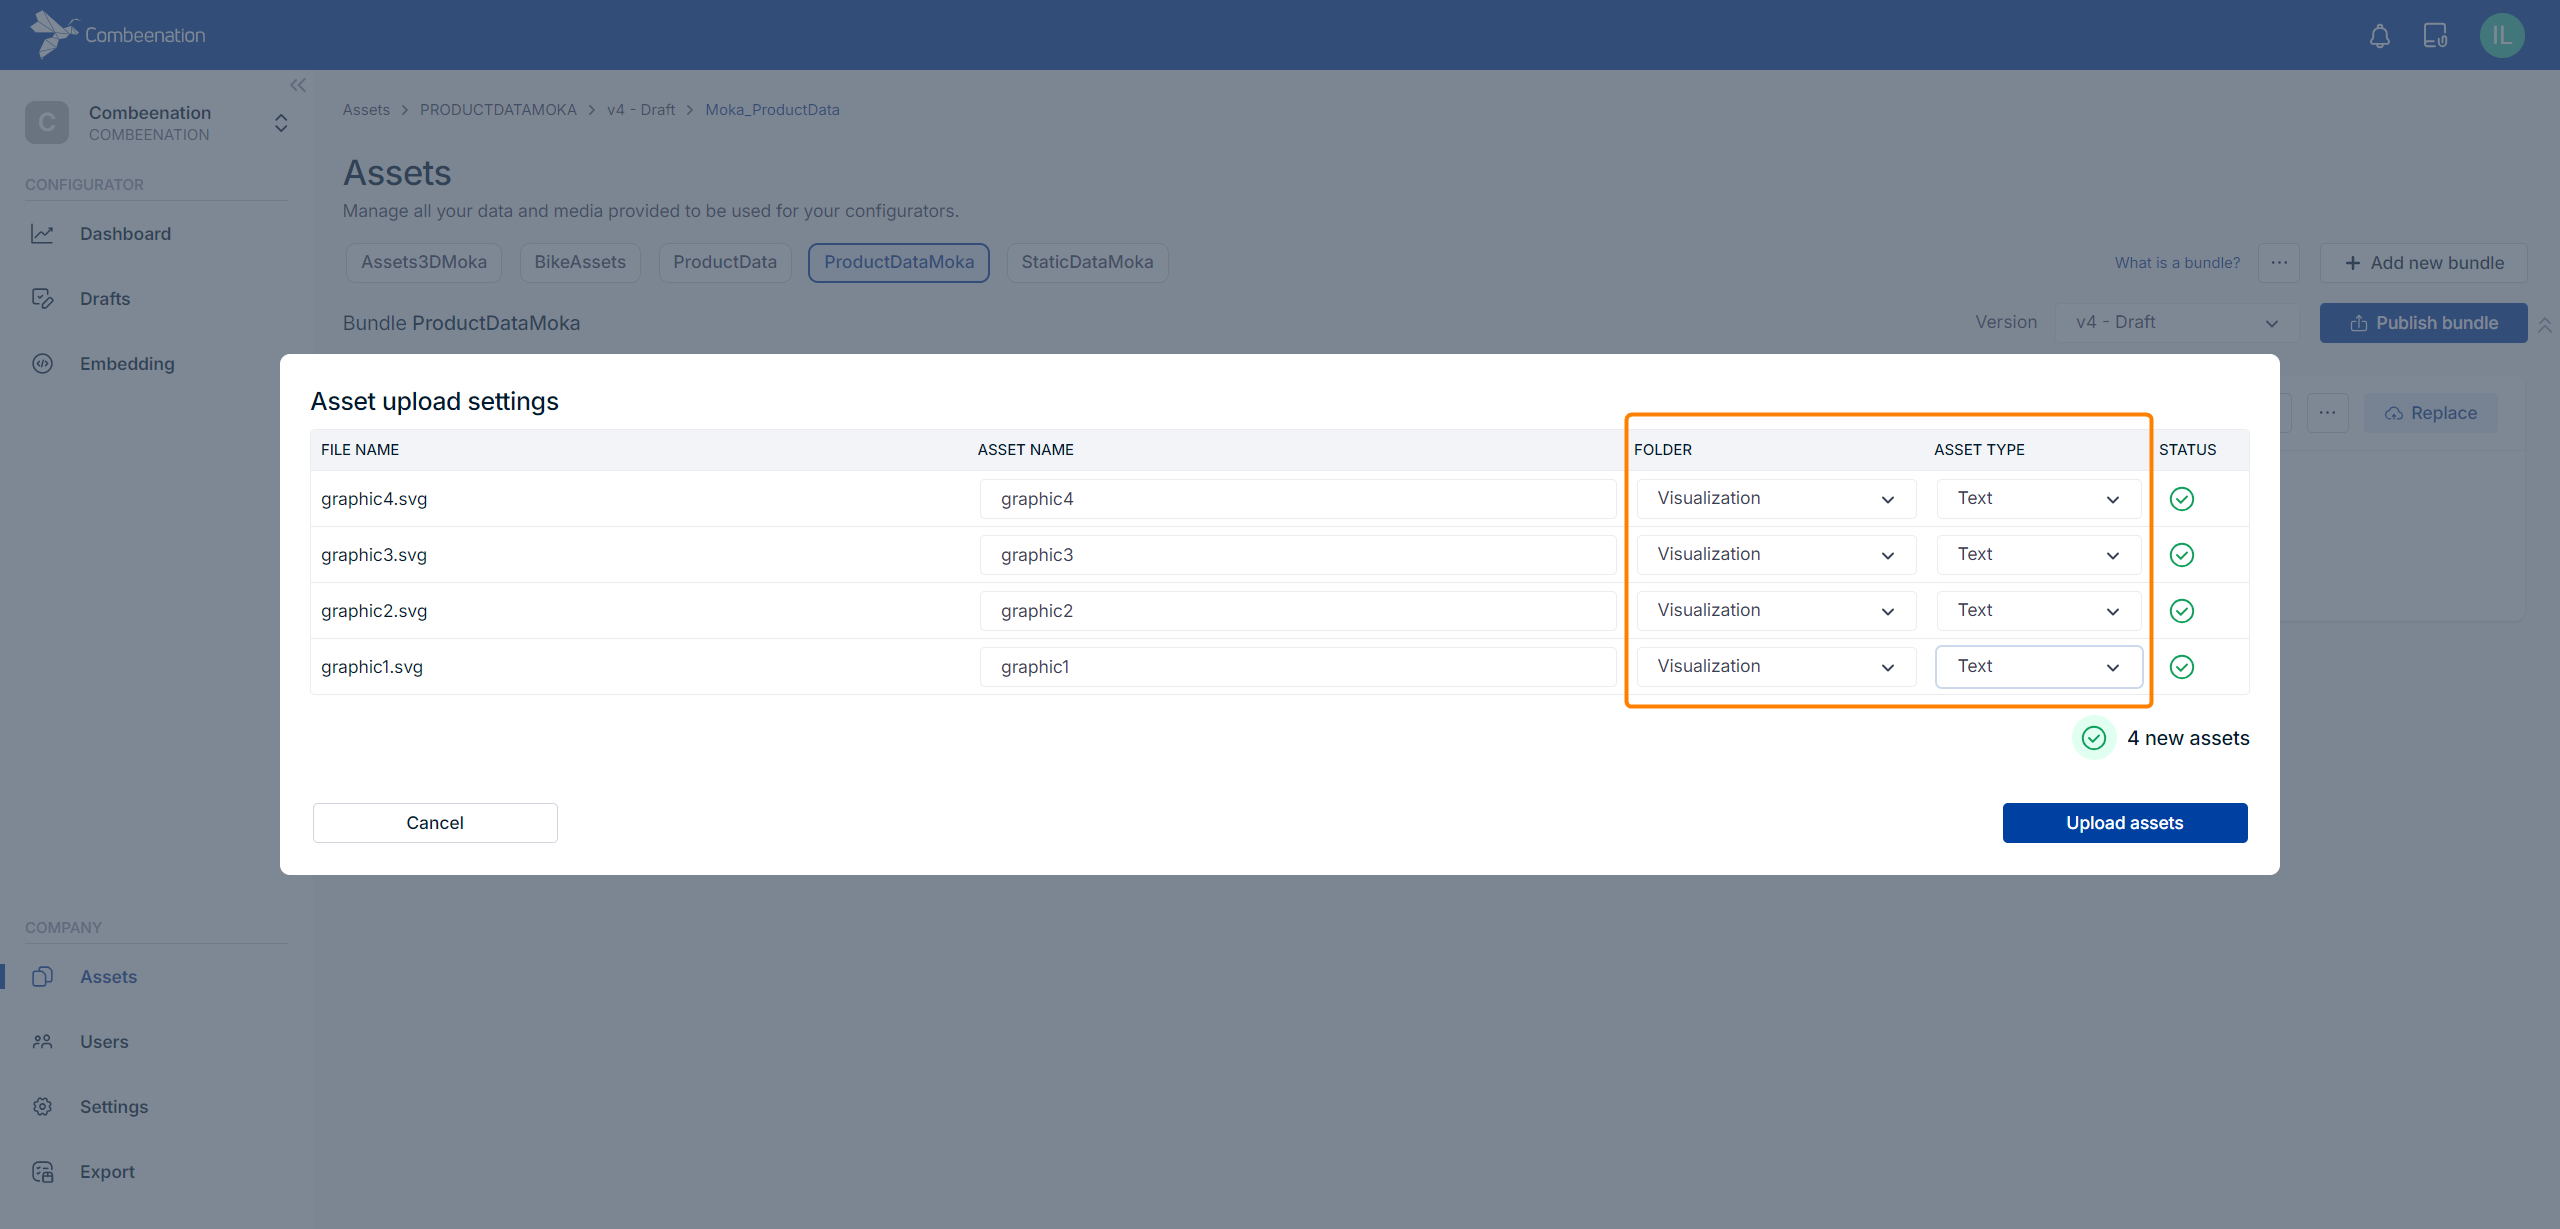Open Users in the sidebar

tap(104, 1042)
